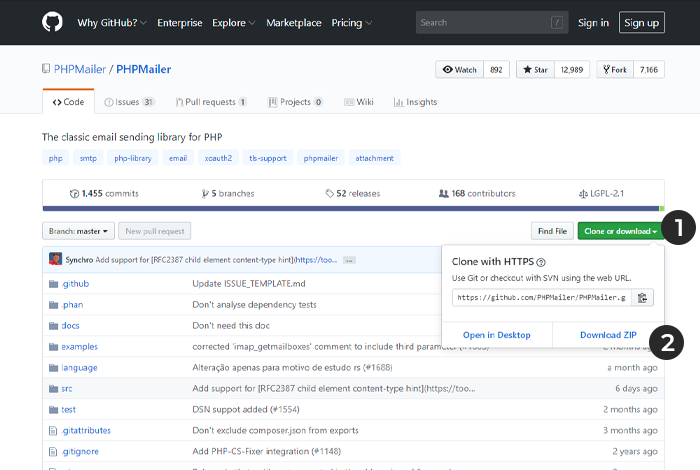Click the test folder icon
The height and width of the screenshot is (470, 700).
click(x=54, y=410)
